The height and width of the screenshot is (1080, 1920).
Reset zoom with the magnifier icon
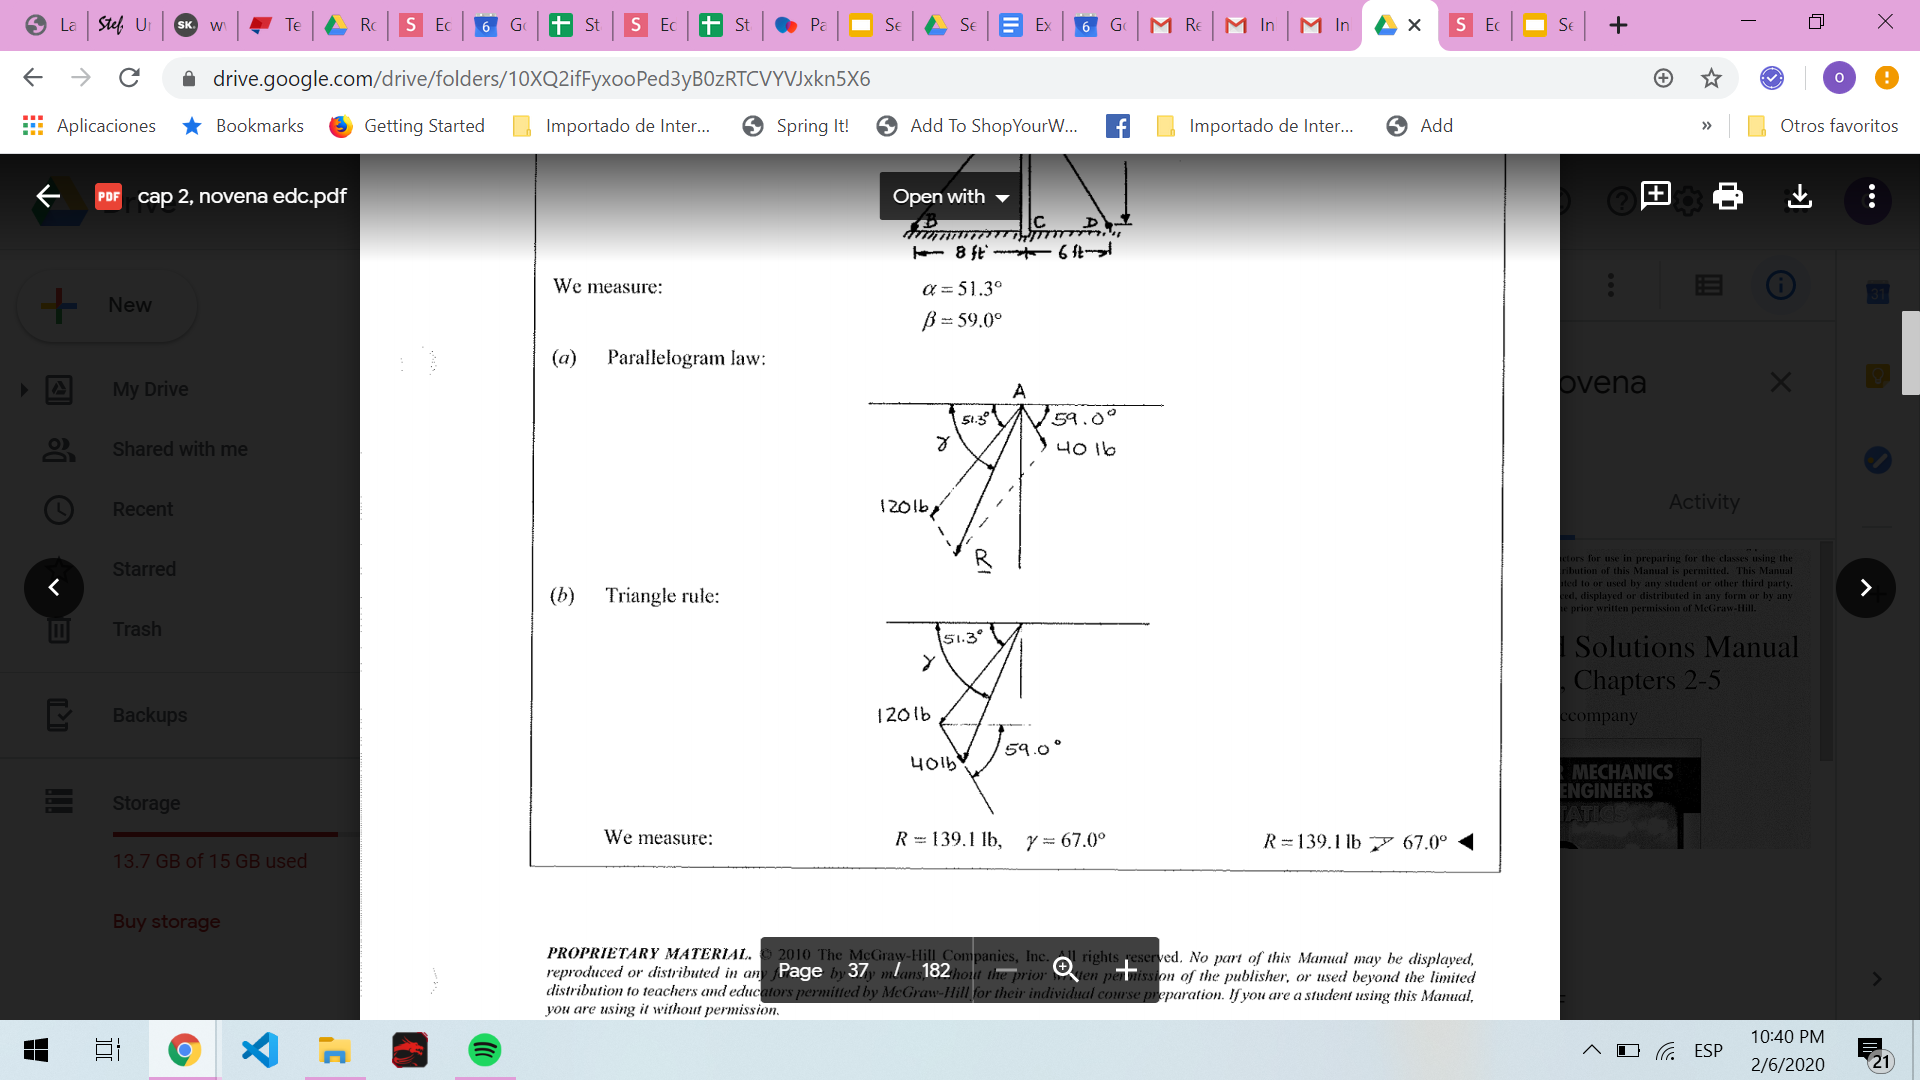point(1065,970)
